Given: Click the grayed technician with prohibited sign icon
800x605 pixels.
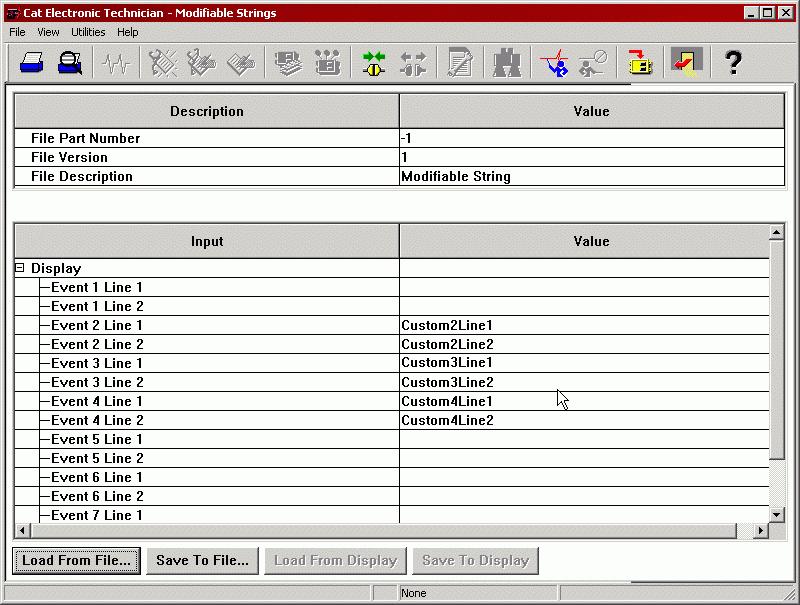Looking at the screenshot, I should (x=593, y=63).
